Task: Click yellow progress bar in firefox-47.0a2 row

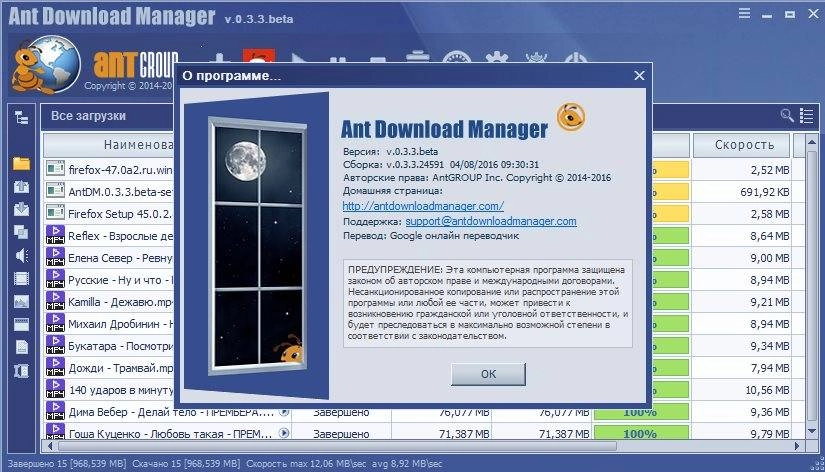Action: (x=670, y=169)
